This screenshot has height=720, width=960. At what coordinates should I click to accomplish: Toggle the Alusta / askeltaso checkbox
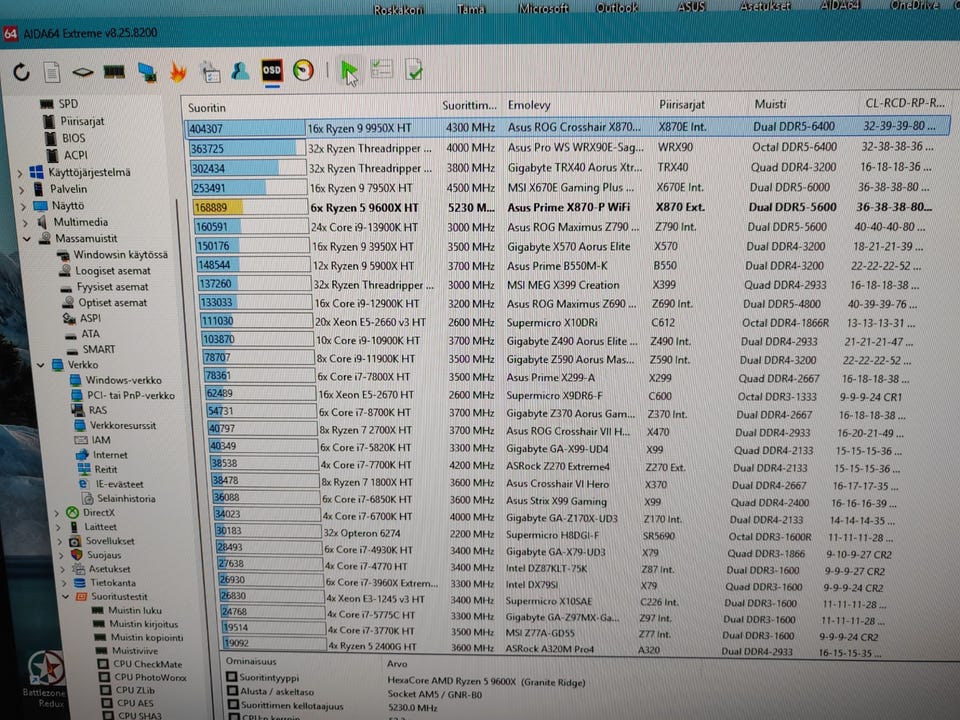point(233,691)
